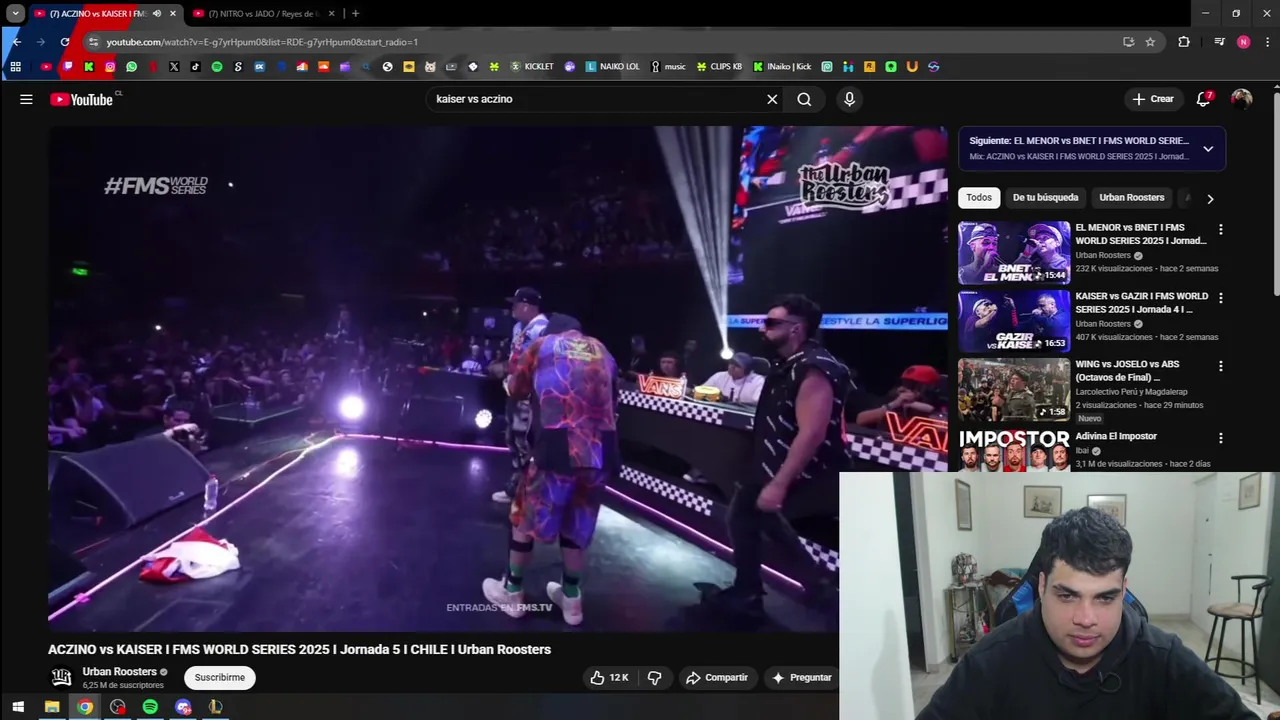The image size is (1280, 720).
Task: Open the account avatar menu on YouTube
Action: pyautogui.click(x=1241, y=99)
